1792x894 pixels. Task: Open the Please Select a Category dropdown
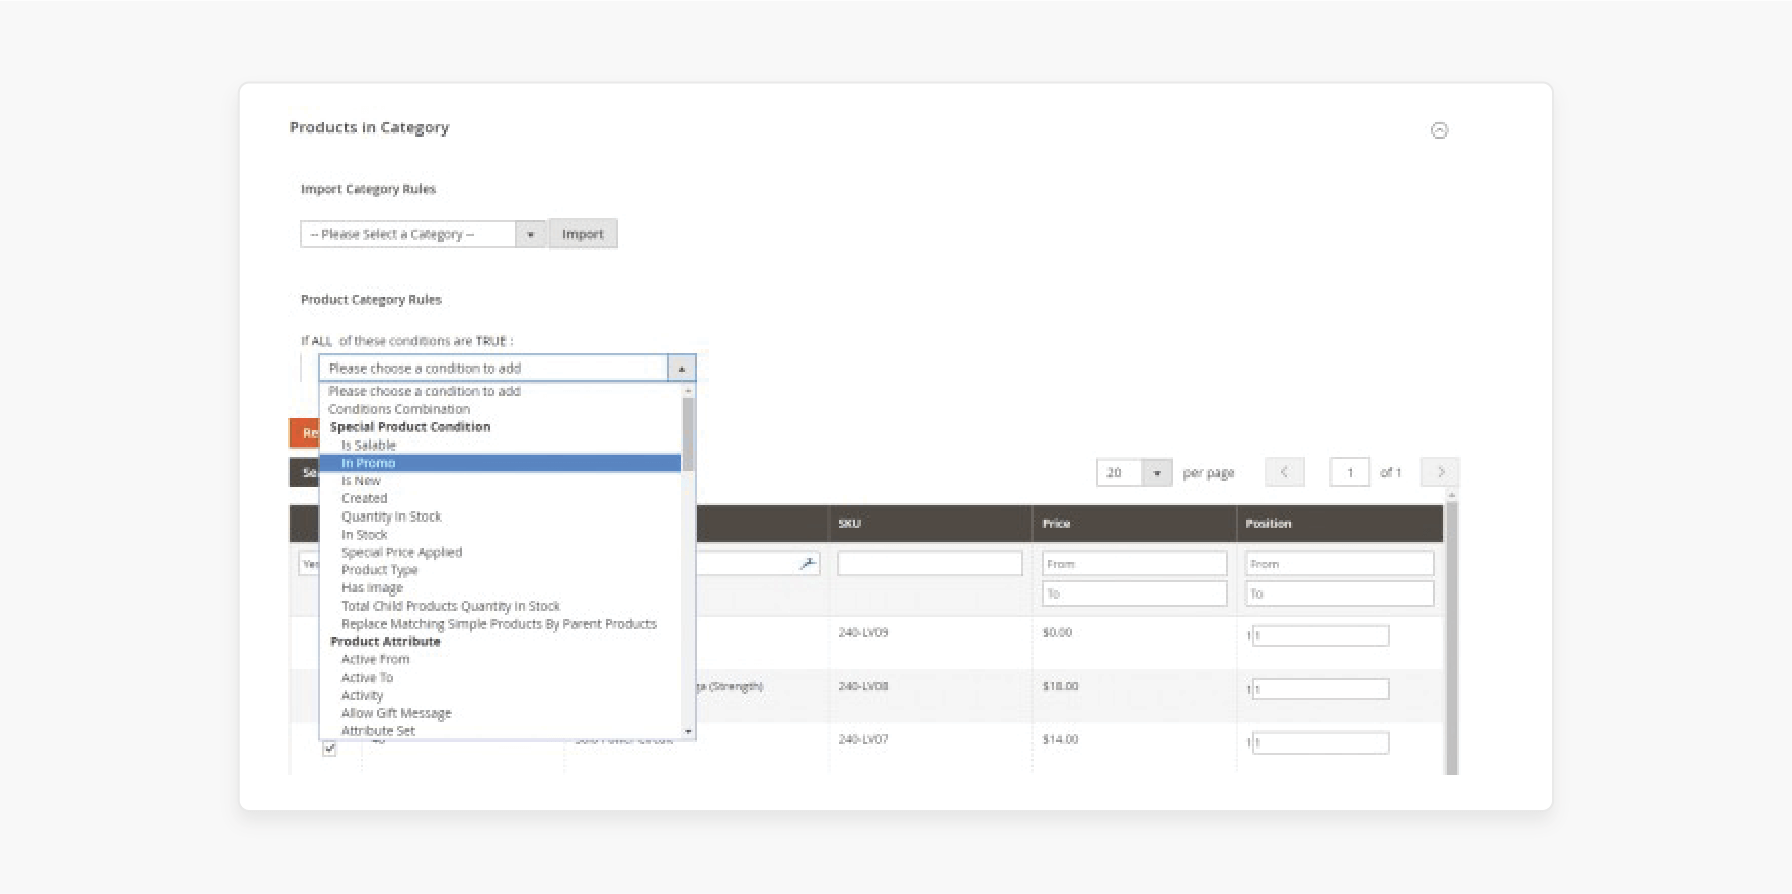click(423, 234)
